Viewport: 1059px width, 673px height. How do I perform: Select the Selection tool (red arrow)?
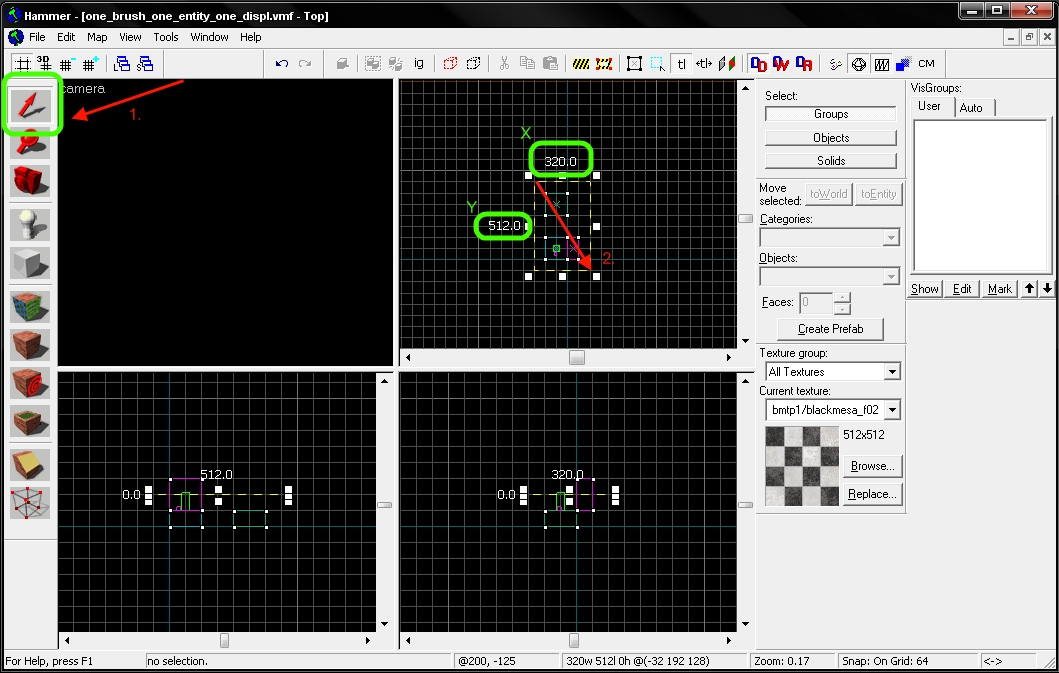(x=31, y=104)
